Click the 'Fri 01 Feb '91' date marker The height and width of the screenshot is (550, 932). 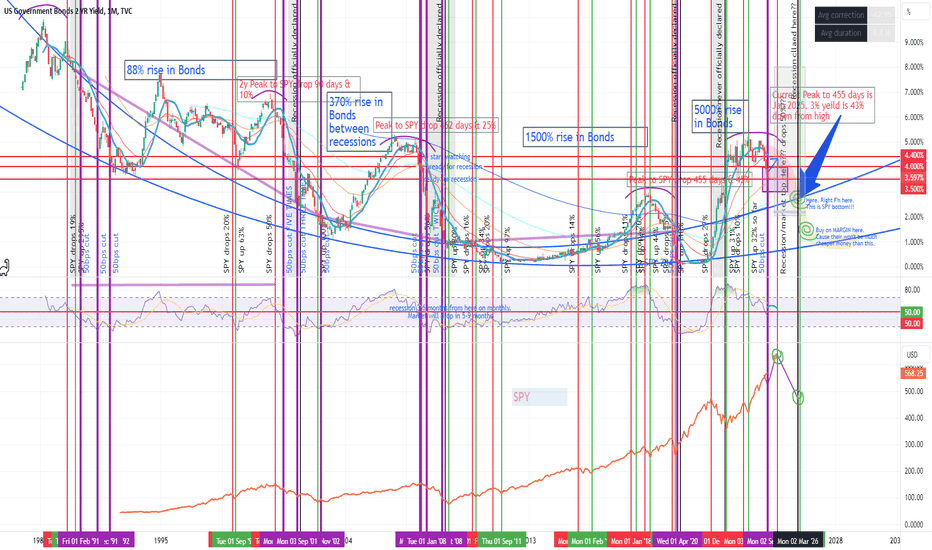pos(81,541)
